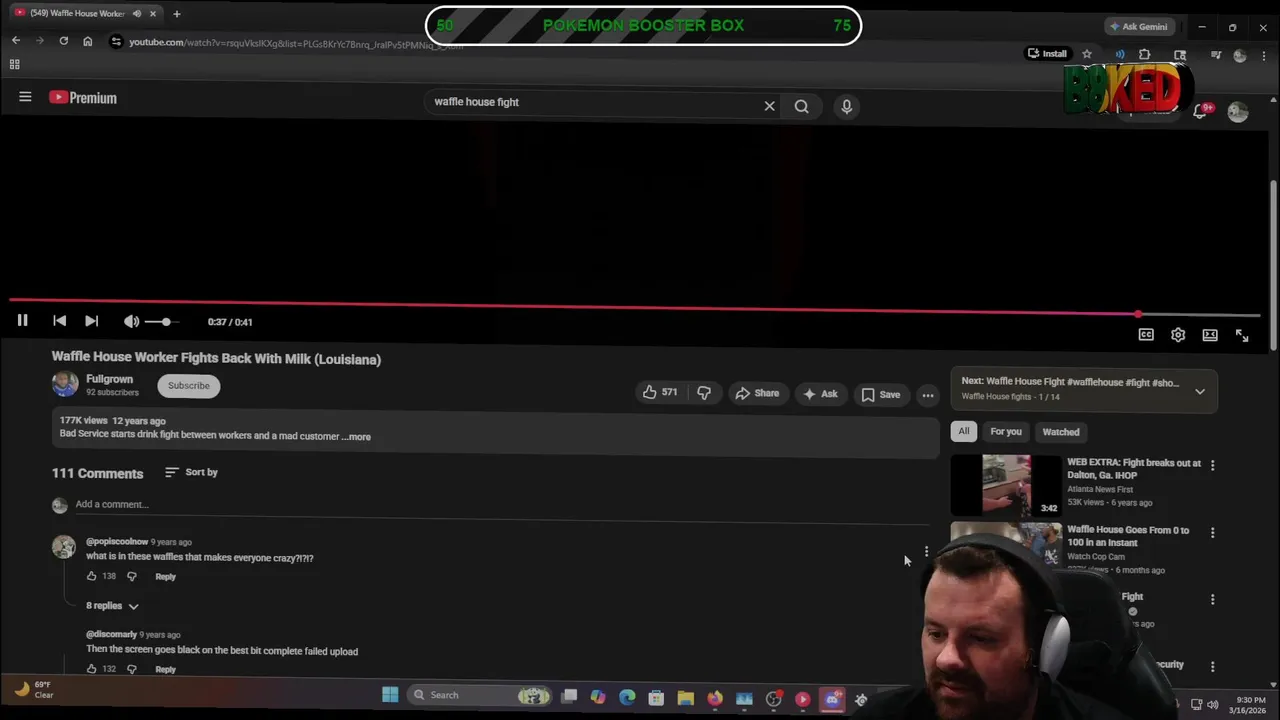The width and height of the screenshot is (1280, 720).
Task: Open the Fullgrown channel avatar
Action: coord(65,384)
